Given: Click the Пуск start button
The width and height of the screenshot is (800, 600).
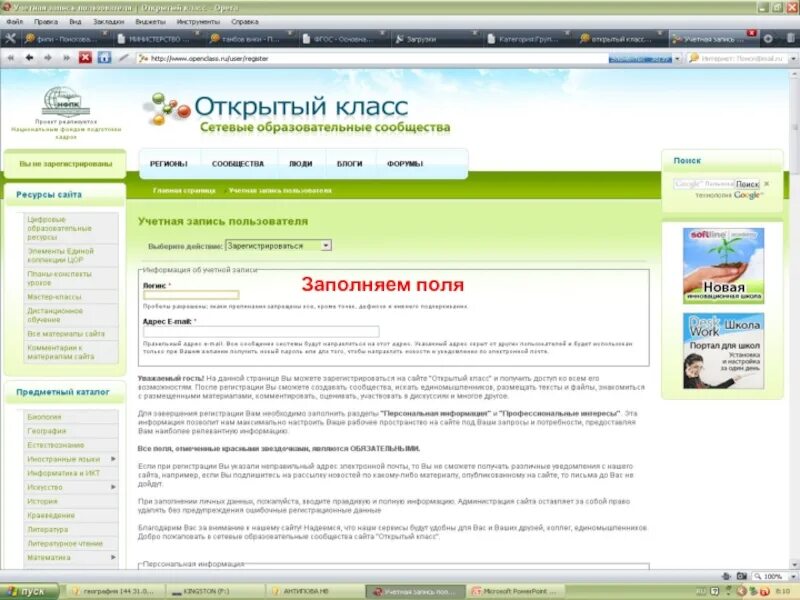Looking at the screenshot, I should point(29,592).
